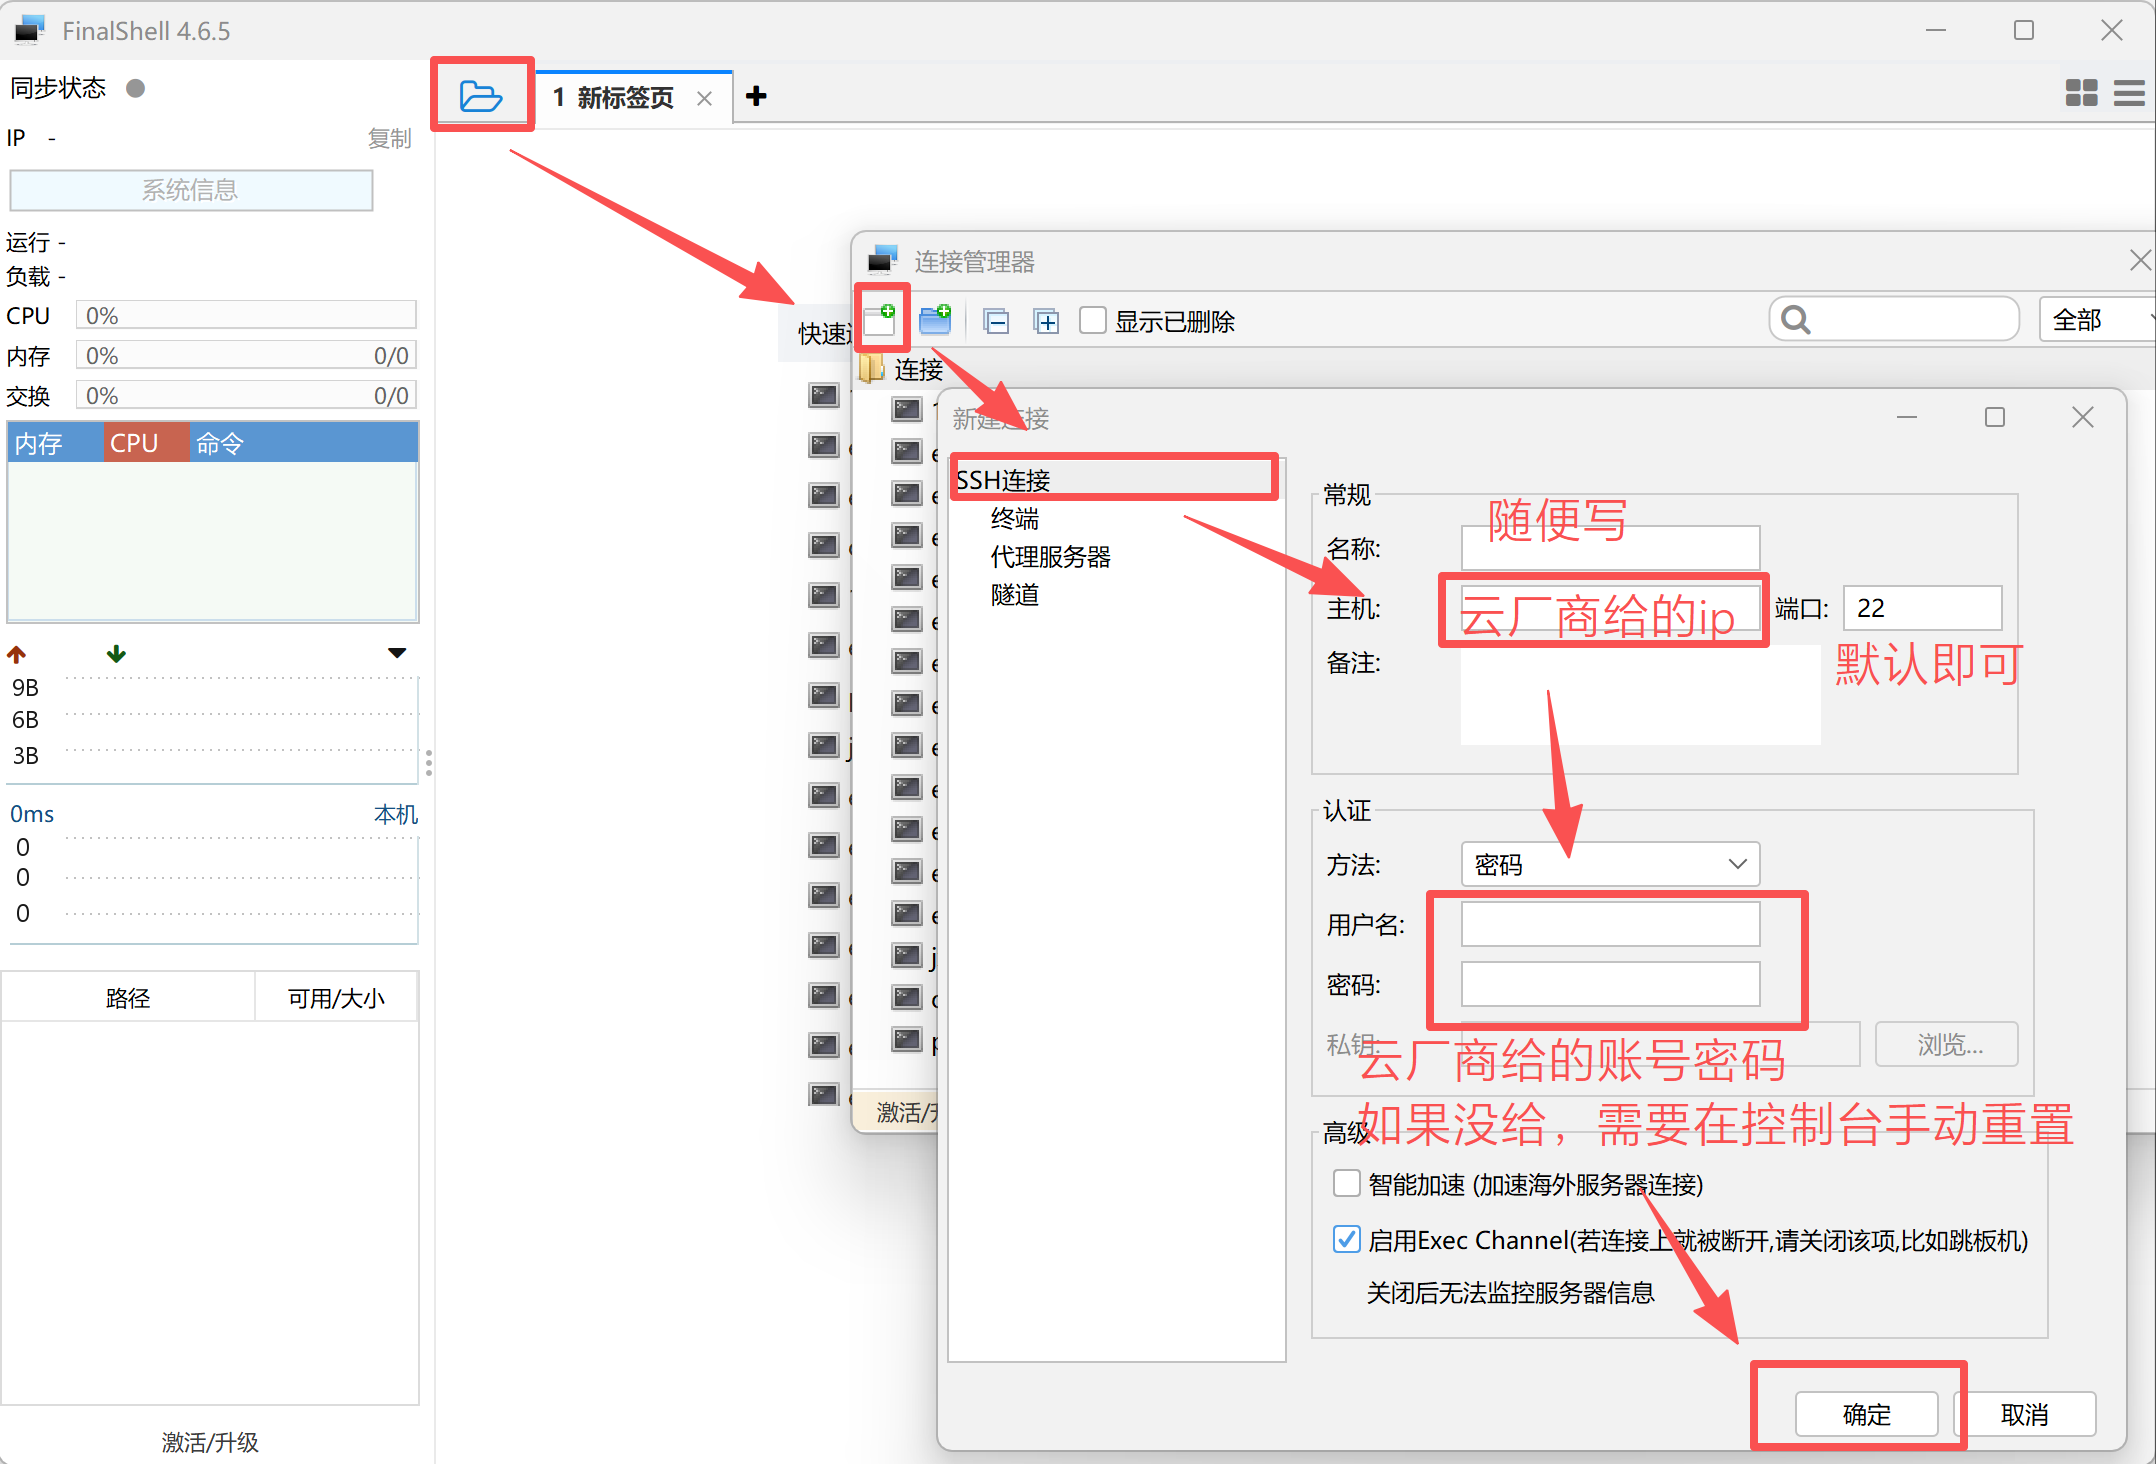Click the 系统信息 button
The image size is (2156, 1464).
(190, 190)
